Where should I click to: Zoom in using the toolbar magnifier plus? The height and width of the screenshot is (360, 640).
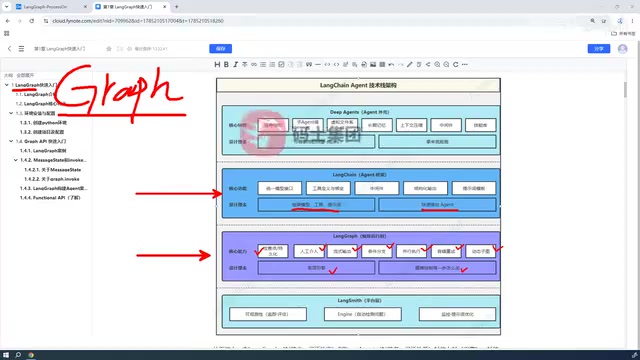pos(437,64)
